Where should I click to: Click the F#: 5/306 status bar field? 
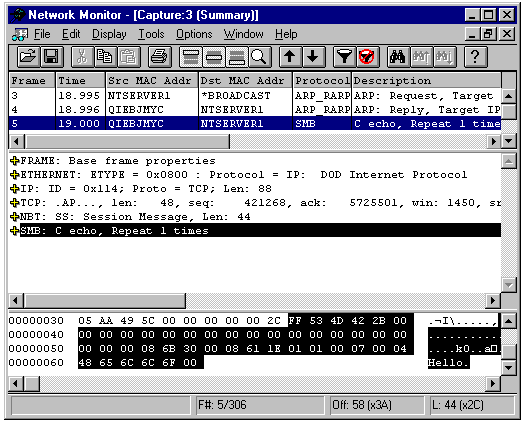click(260, 405)
